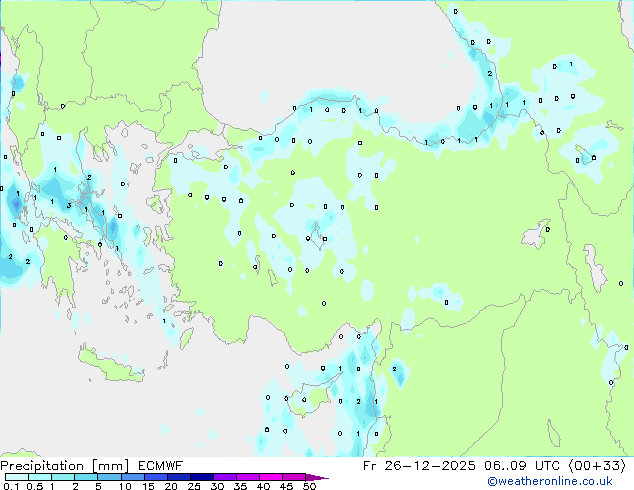Click the 30–35 mm purple swatch

[224, 477]
